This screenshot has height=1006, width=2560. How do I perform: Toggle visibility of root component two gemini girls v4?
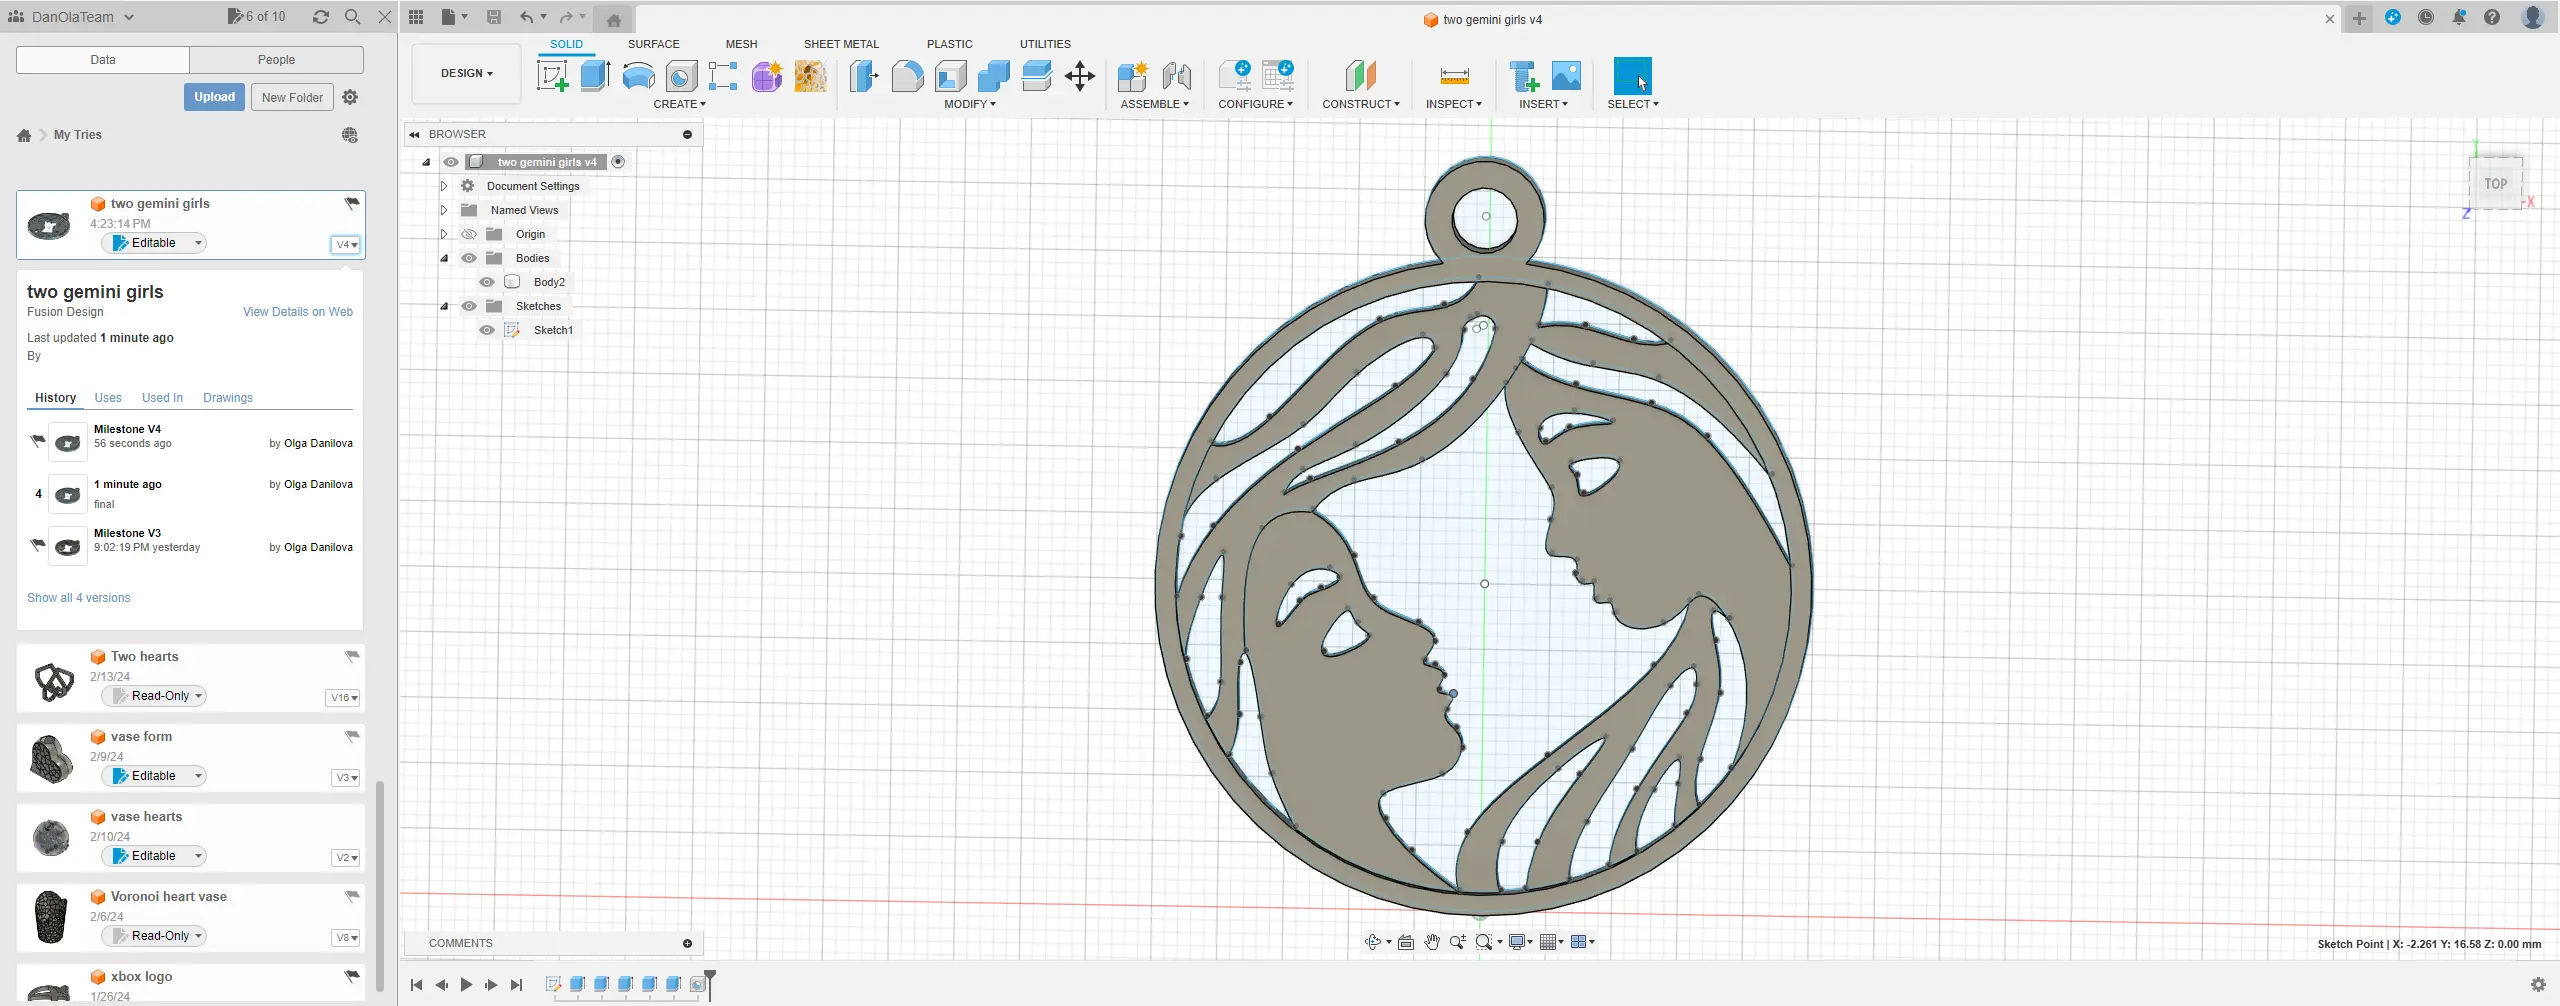451,162
